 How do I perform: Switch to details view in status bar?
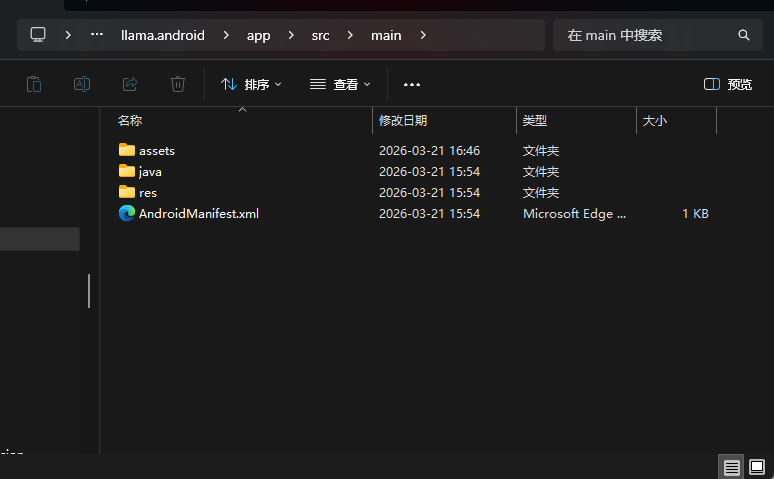click(731, 467)
